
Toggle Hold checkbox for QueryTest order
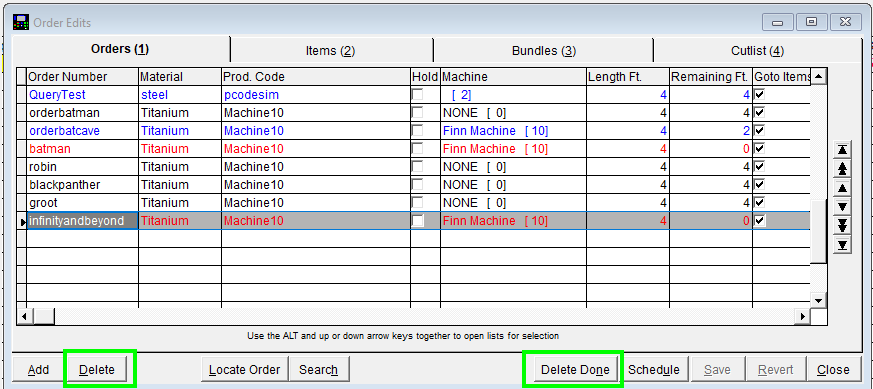click(x=417, y=95)
